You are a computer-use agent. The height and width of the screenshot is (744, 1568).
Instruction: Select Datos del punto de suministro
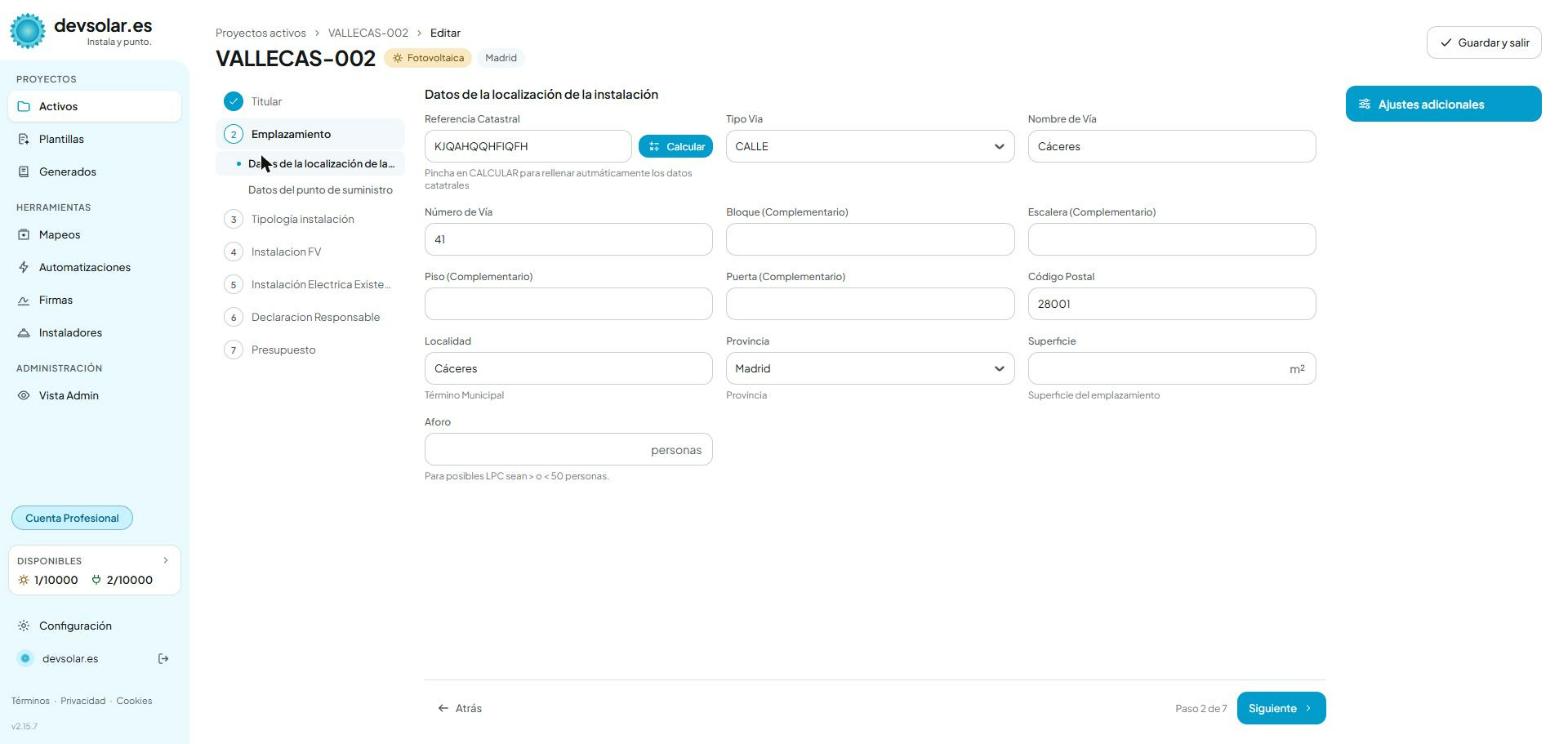point(320,190)
